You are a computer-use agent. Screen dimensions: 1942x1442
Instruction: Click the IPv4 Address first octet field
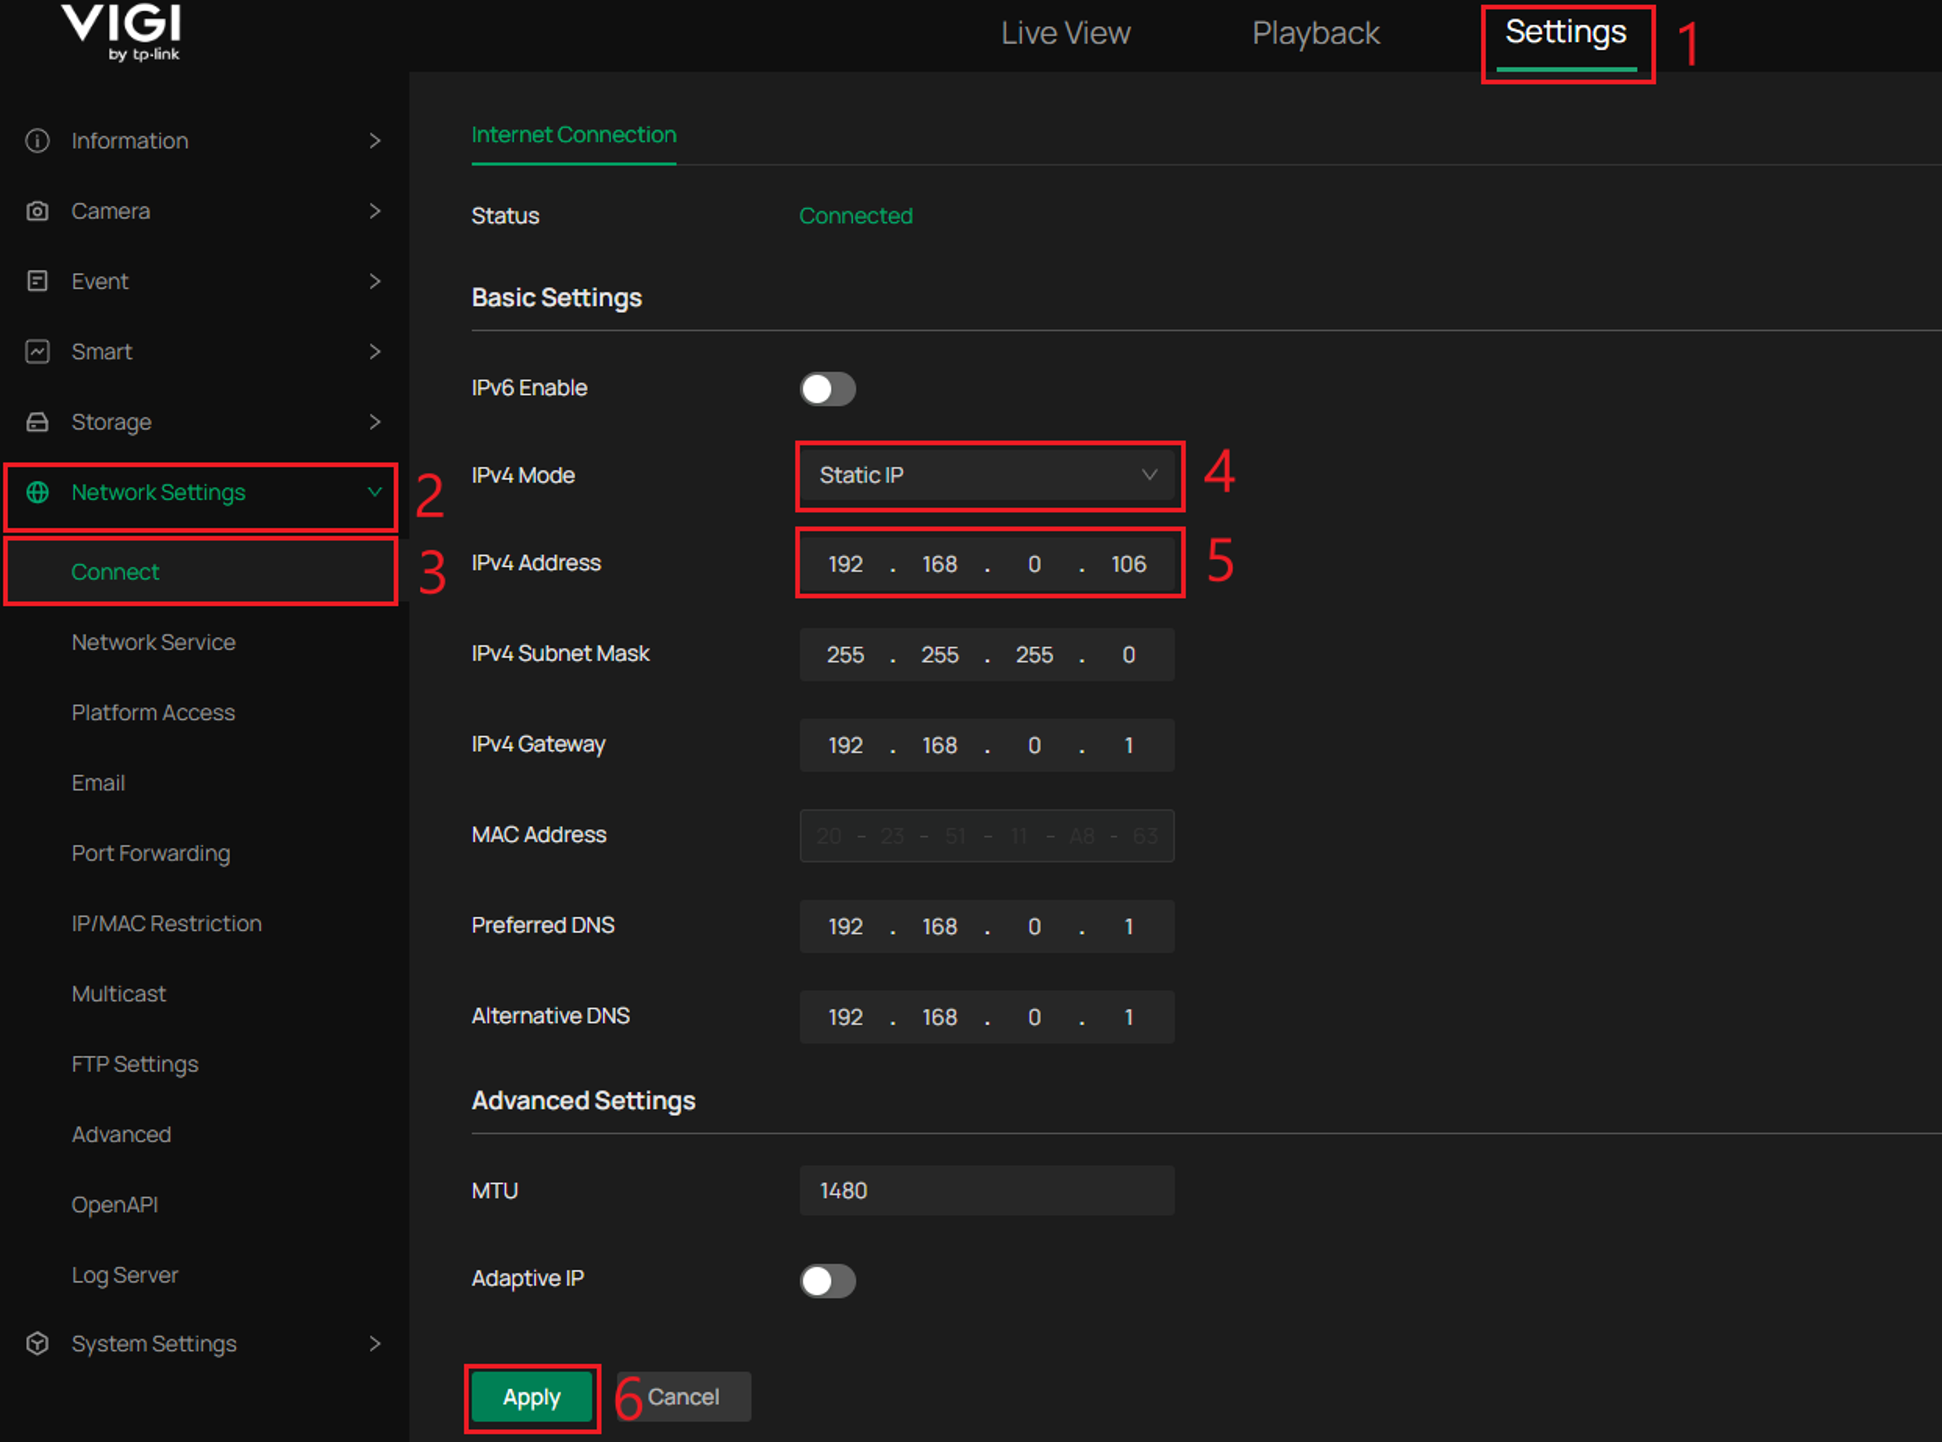click(845, 564)
